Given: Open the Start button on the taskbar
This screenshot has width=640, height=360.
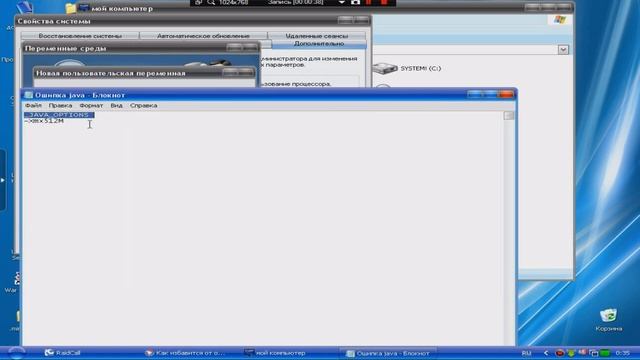Looking at the screenshot, I should coord(16,353).
